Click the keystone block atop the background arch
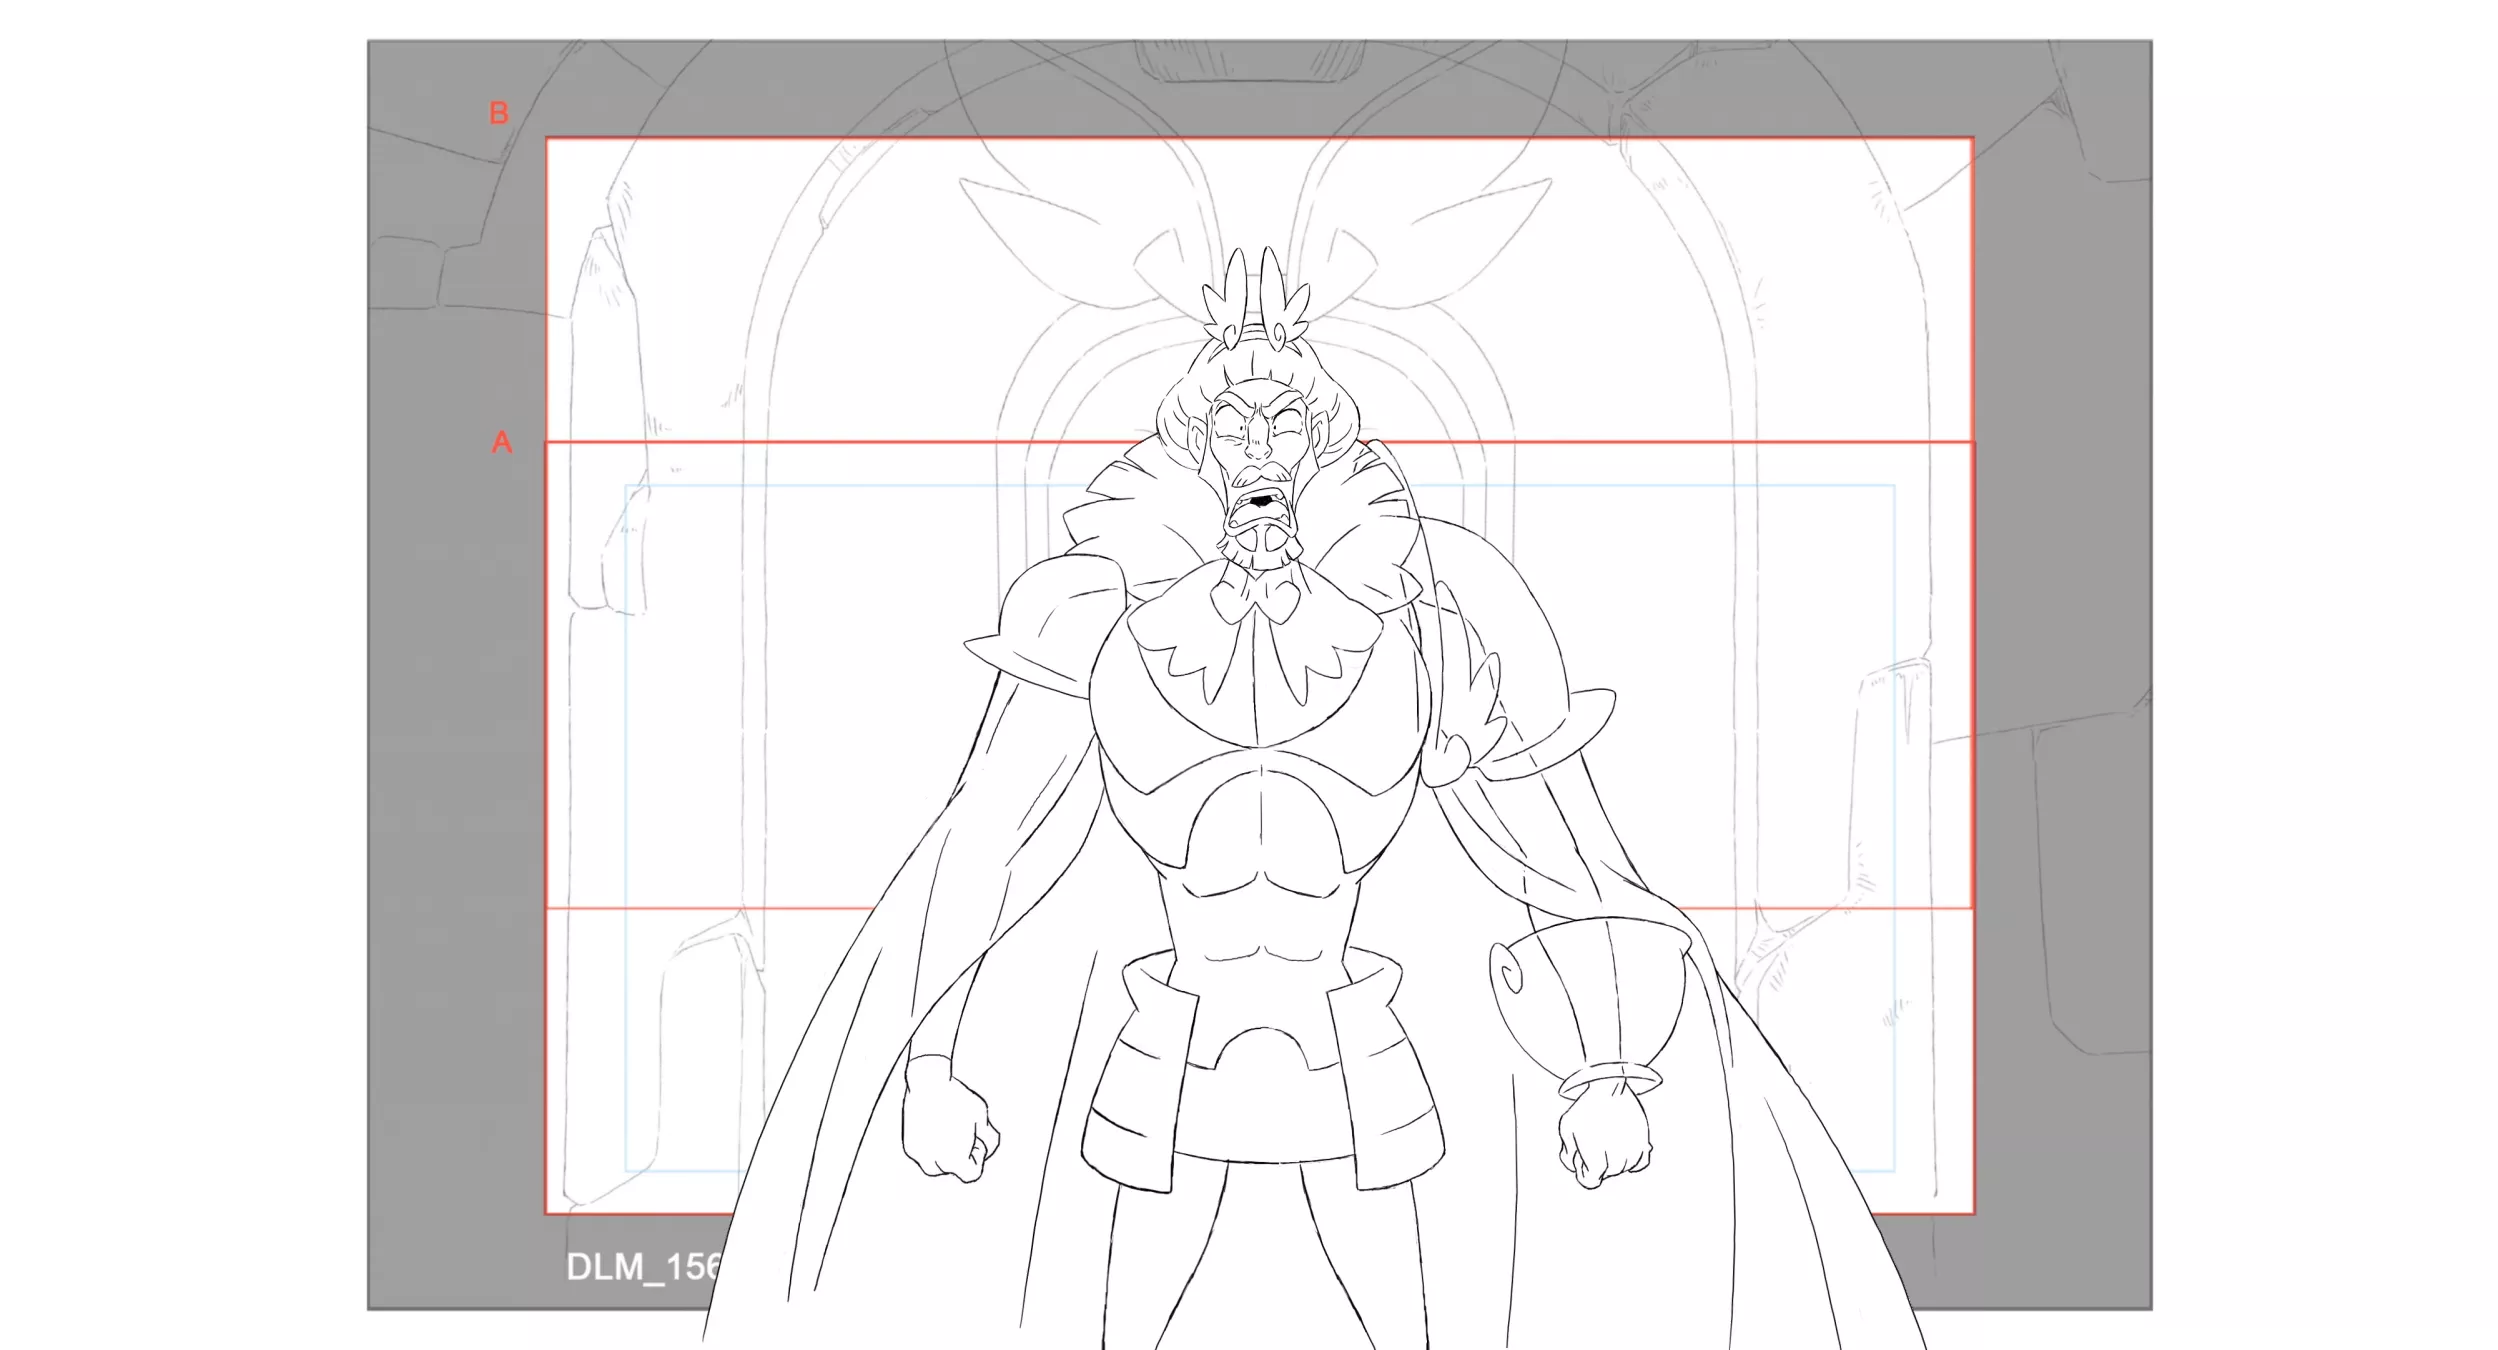 [x=1248, y=62]
